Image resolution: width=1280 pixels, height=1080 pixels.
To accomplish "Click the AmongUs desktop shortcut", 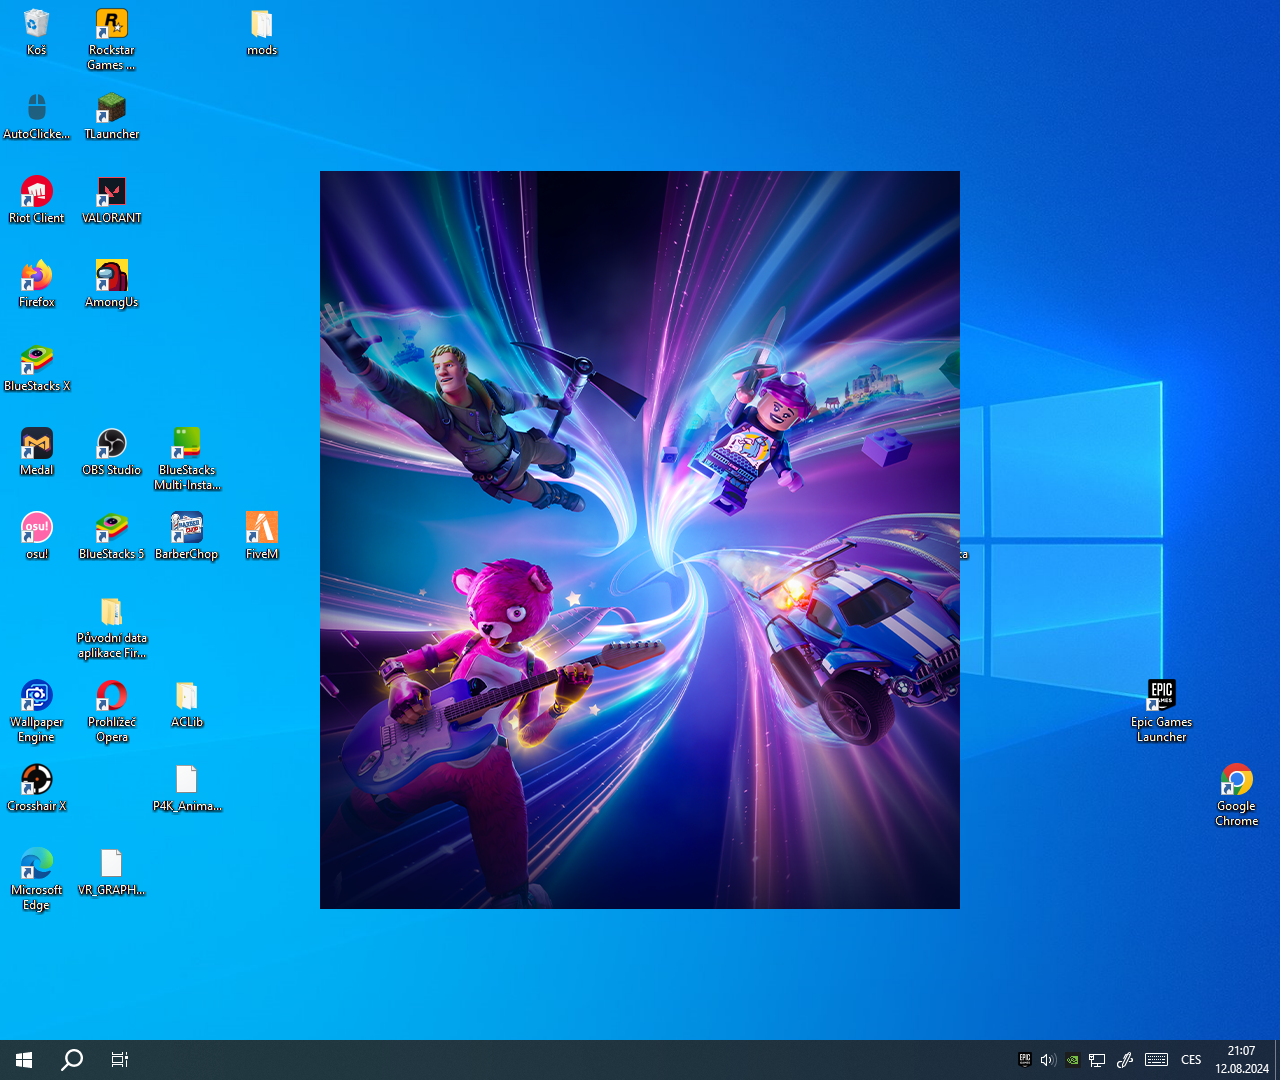I will pyautogui.click(x=111, y=276).
